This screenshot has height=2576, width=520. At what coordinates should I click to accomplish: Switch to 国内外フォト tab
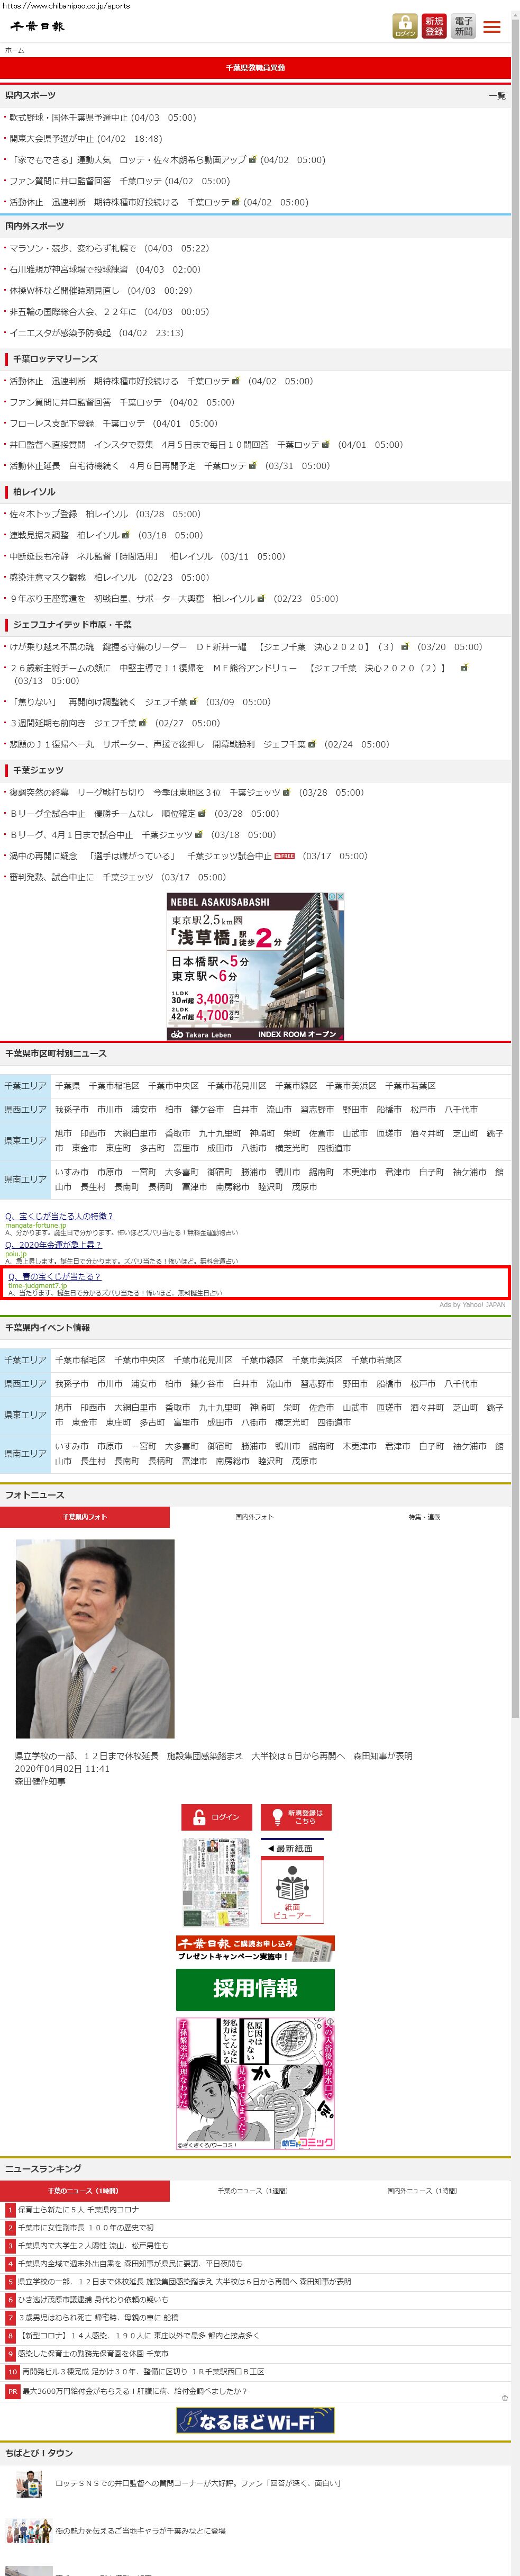click(254, 1517)
